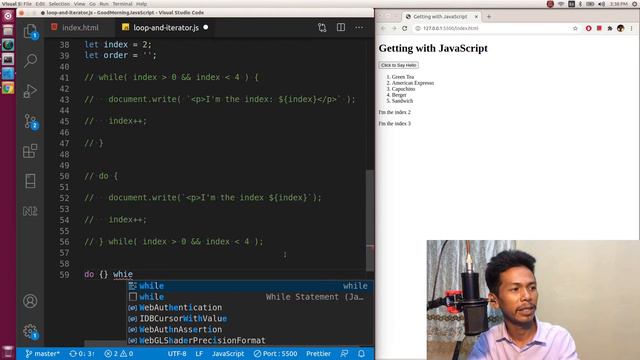Click the master branch status bar item

click(x=42, y=353)
